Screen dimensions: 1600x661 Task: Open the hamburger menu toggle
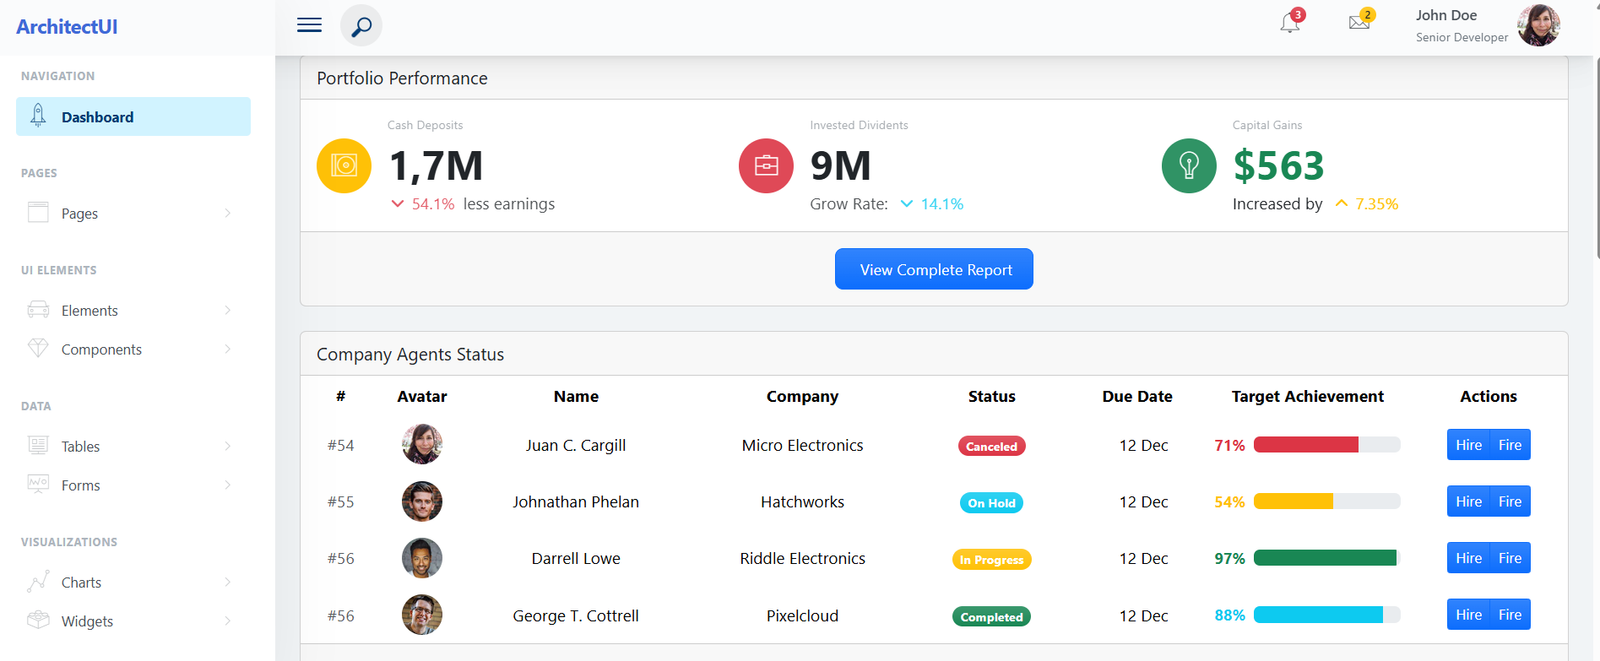point(309,25)
